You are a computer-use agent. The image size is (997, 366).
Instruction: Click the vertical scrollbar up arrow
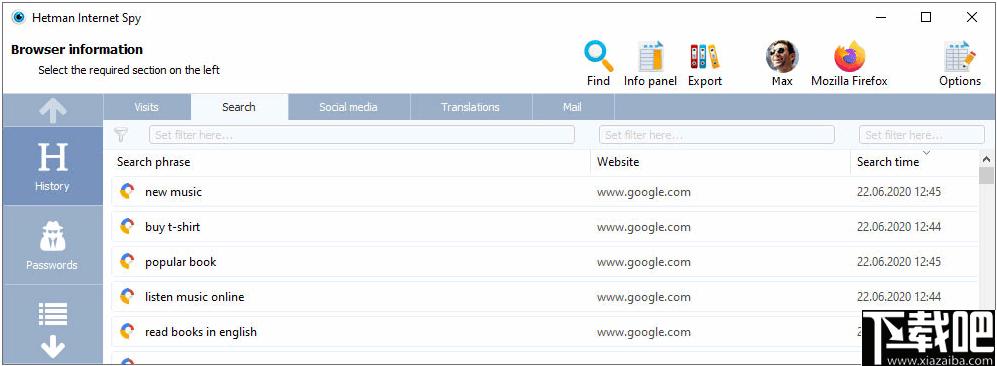[986, 159]
